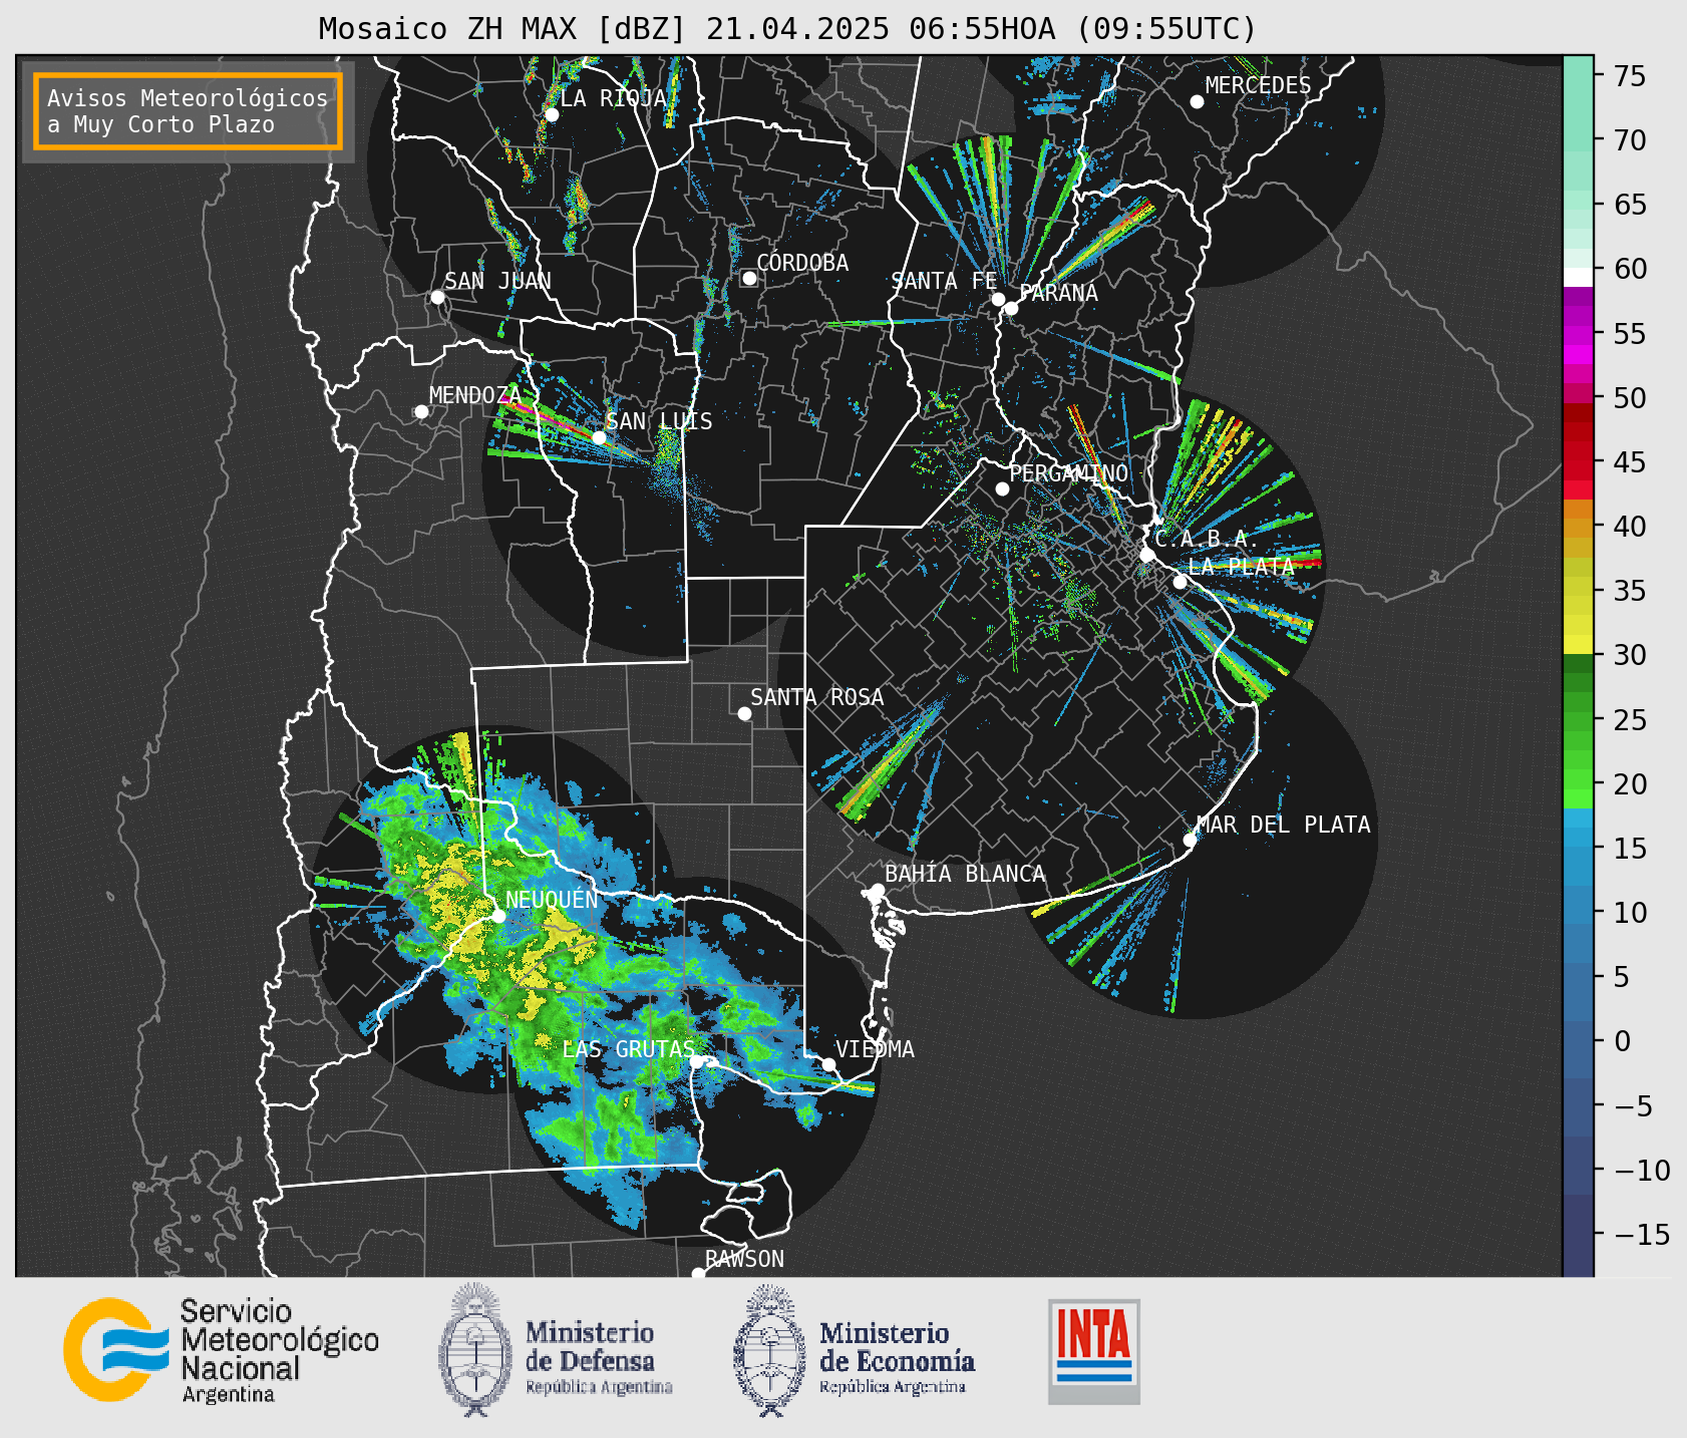Image resolution: width=1687 pixels, height=1438 pixels.
Task: Click the 75 dBZ color scale segment
Action: click(1578, 76)
